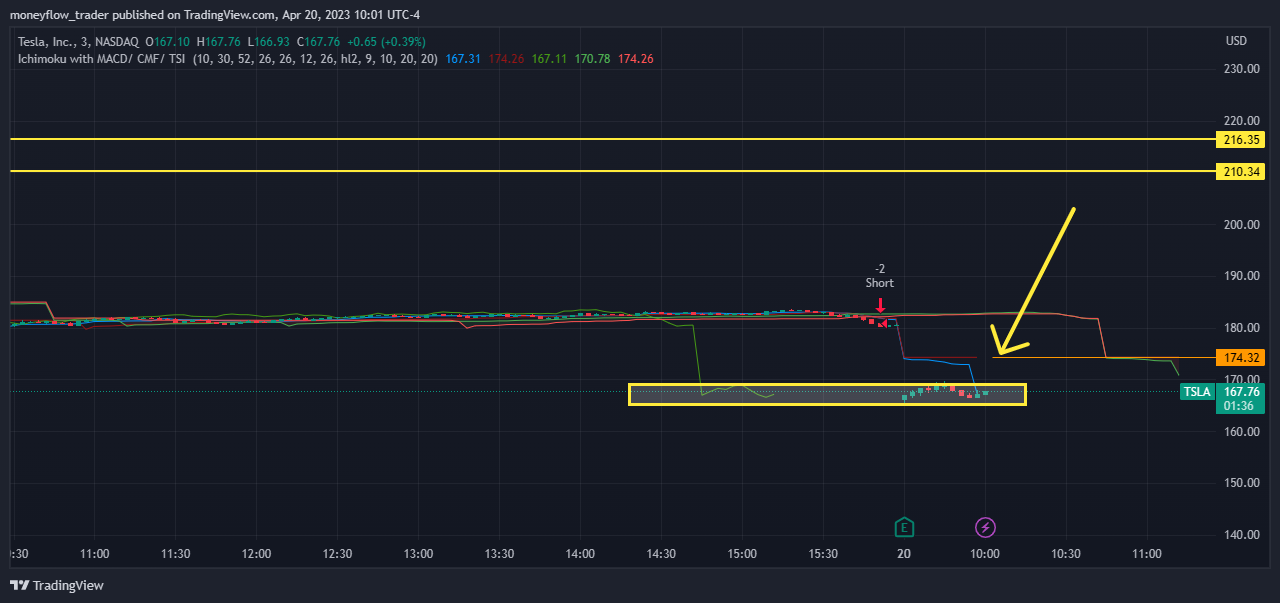Click the purple lightning bolt event icon
1280x603 pixels.
[x=986, y=527]
